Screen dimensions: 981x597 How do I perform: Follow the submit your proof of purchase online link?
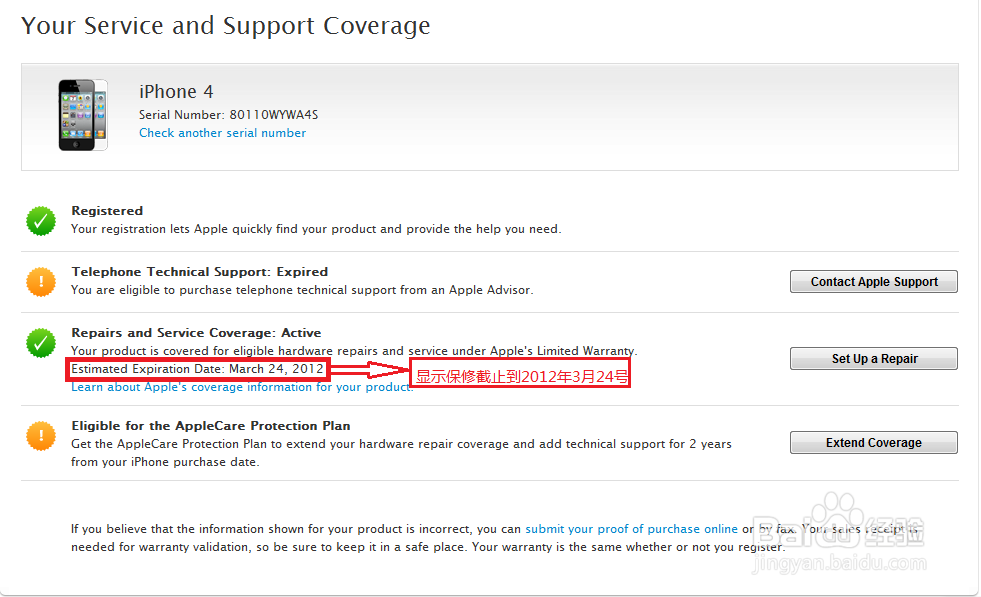point(631,529)
